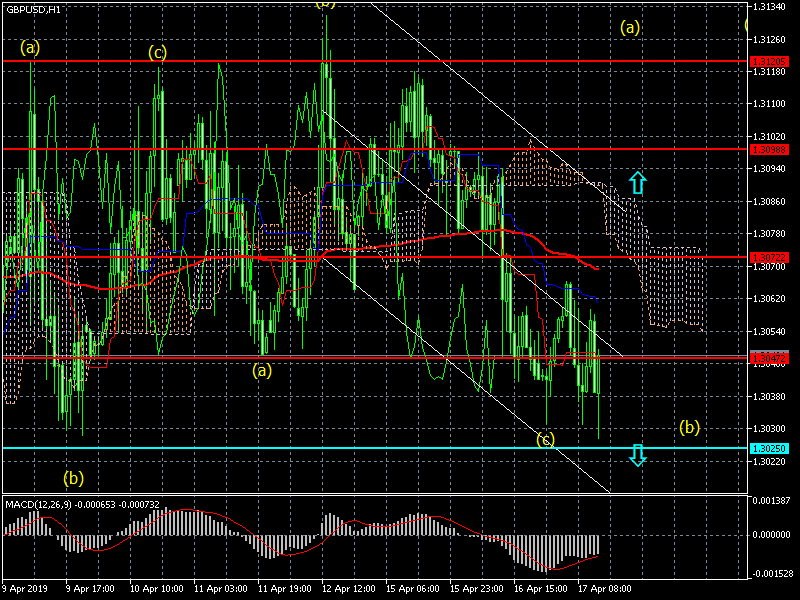The height and width of the screenshot is (600, 800).
Task: Click the 17 Apr 08:00 time axis label
Action: pyautogui.click(x=603, y=589)
